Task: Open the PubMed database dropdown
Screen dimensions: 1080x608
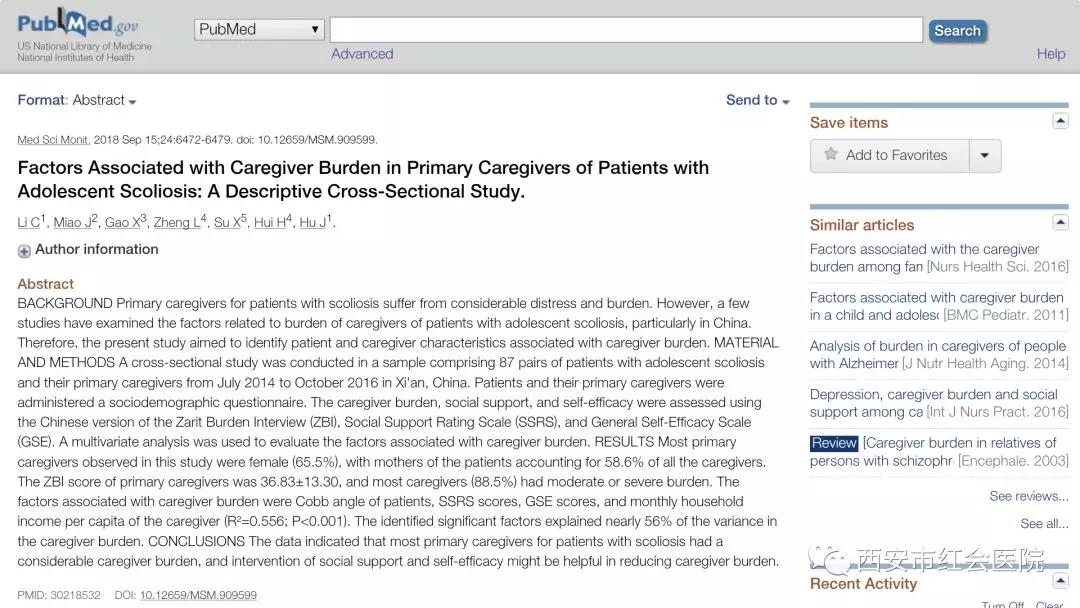Action: coord(259,30)
